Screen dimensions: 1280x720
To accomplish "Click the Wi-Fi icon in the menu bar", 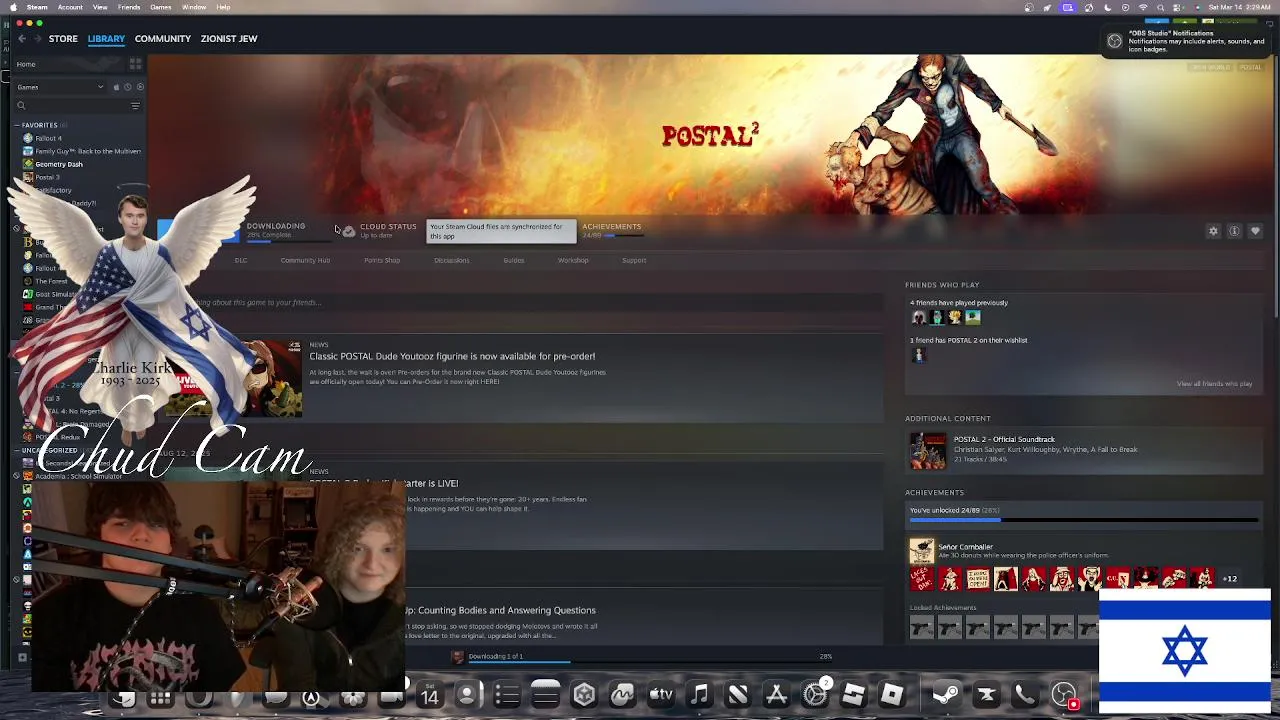I will coord(1143,7).
